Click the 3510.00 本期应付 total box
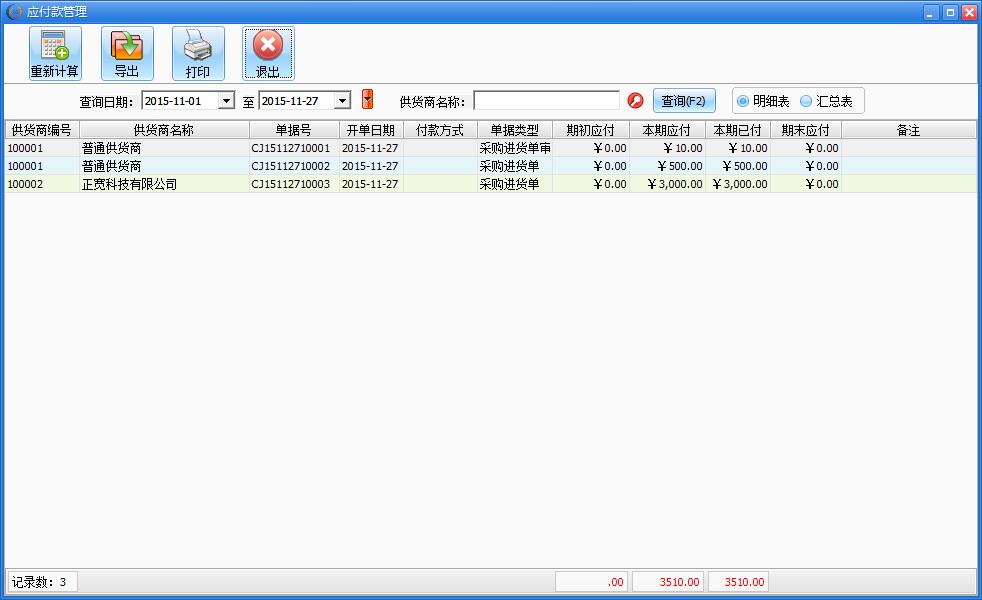 click(668, 582)
